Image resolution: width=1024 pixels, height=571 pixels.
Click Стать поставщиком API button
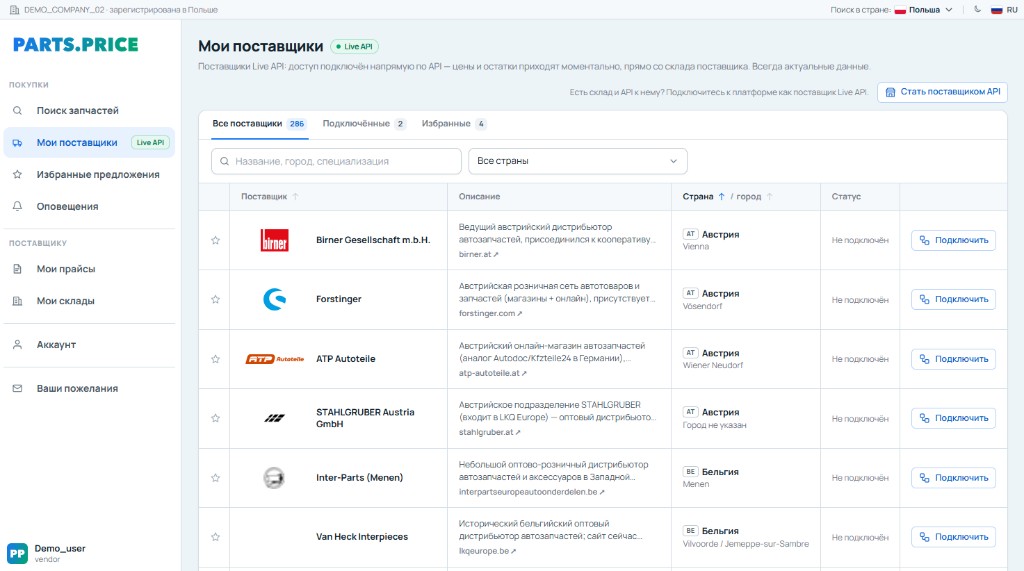click(942, 92)
